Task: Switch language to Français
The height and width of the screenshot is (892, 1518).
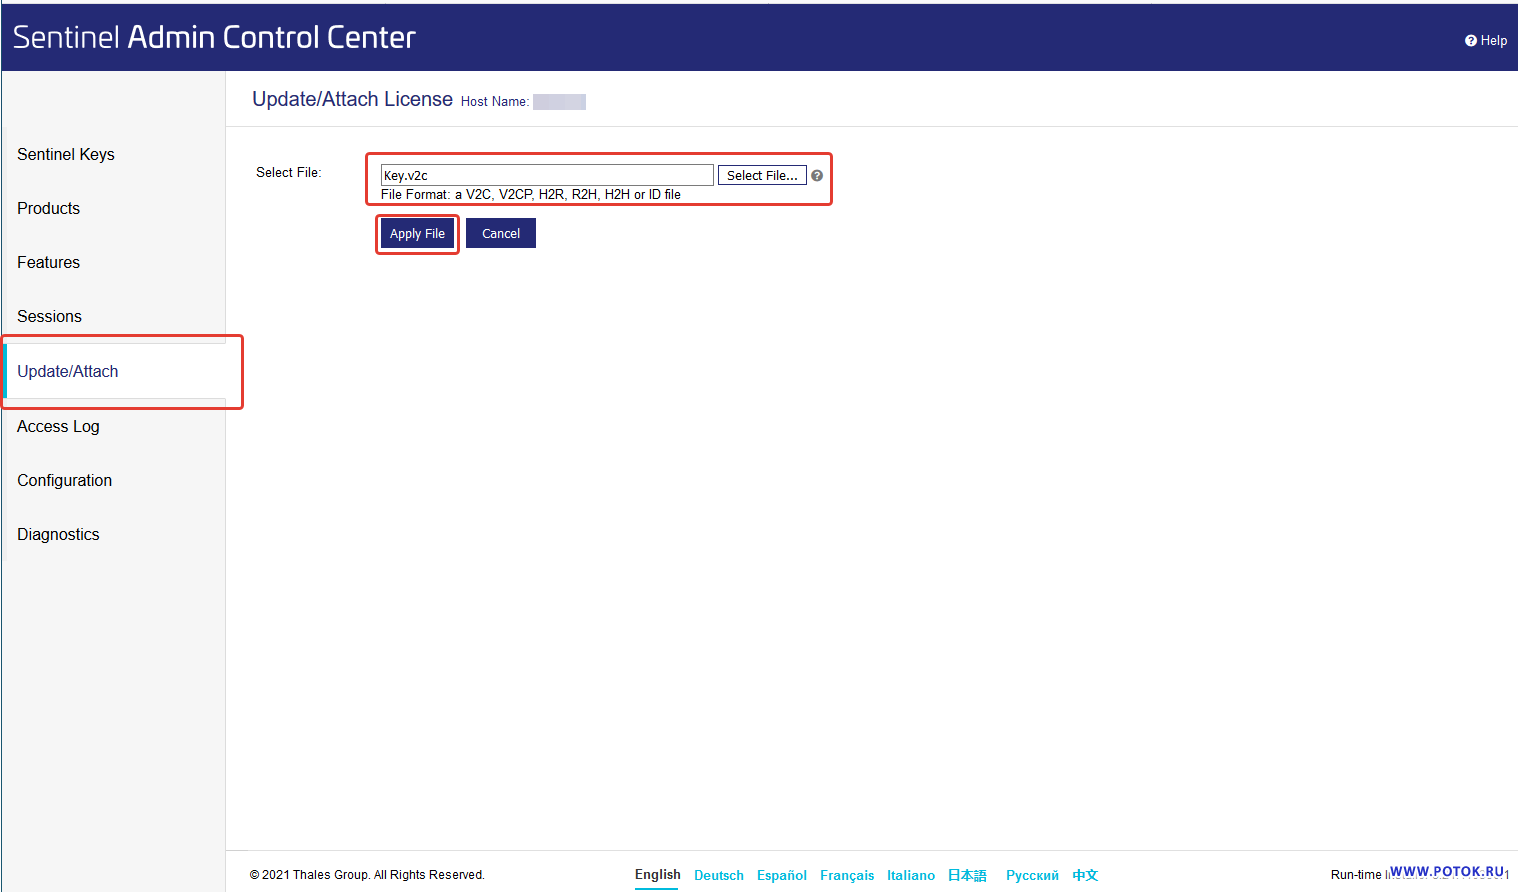Action: [x=847, y=875]
